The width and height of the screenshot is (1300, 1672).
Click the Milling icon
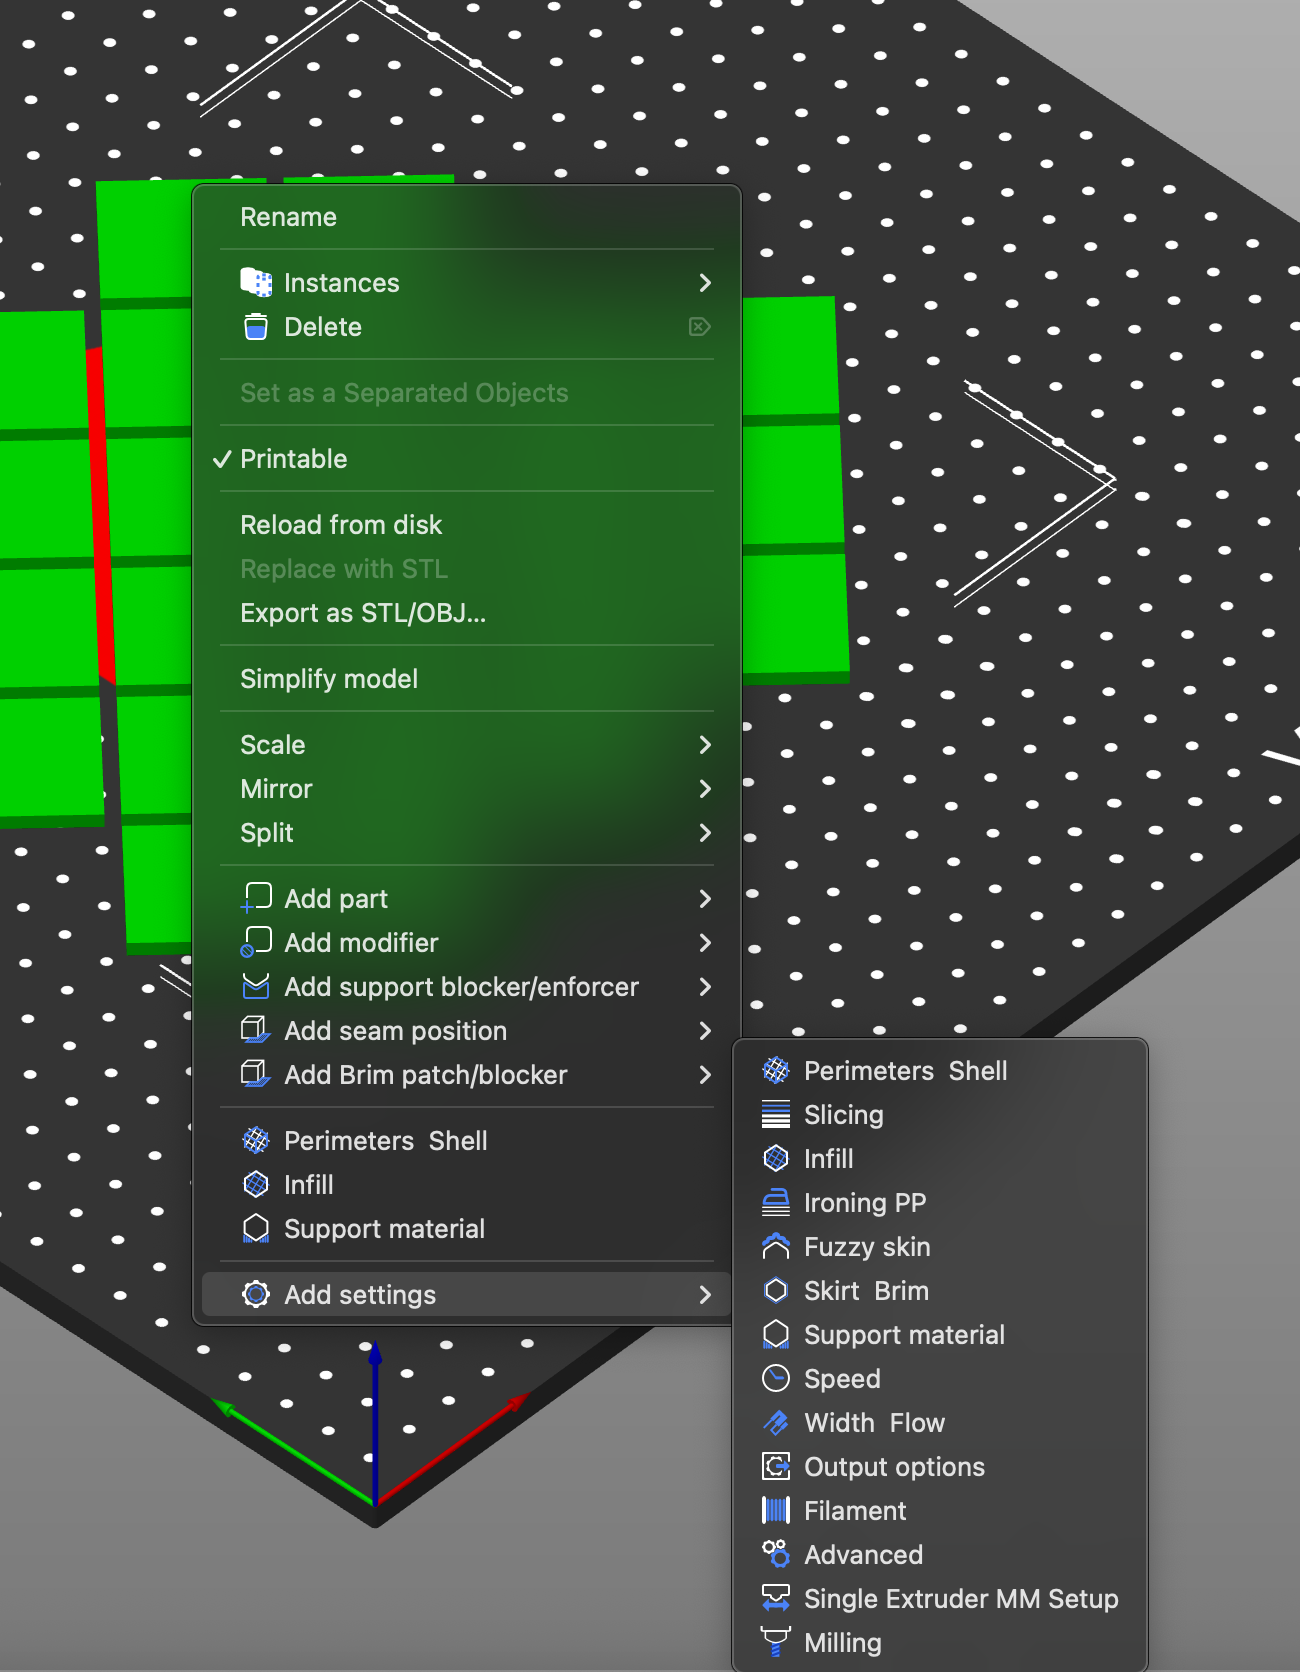[x=776, y=1642]
